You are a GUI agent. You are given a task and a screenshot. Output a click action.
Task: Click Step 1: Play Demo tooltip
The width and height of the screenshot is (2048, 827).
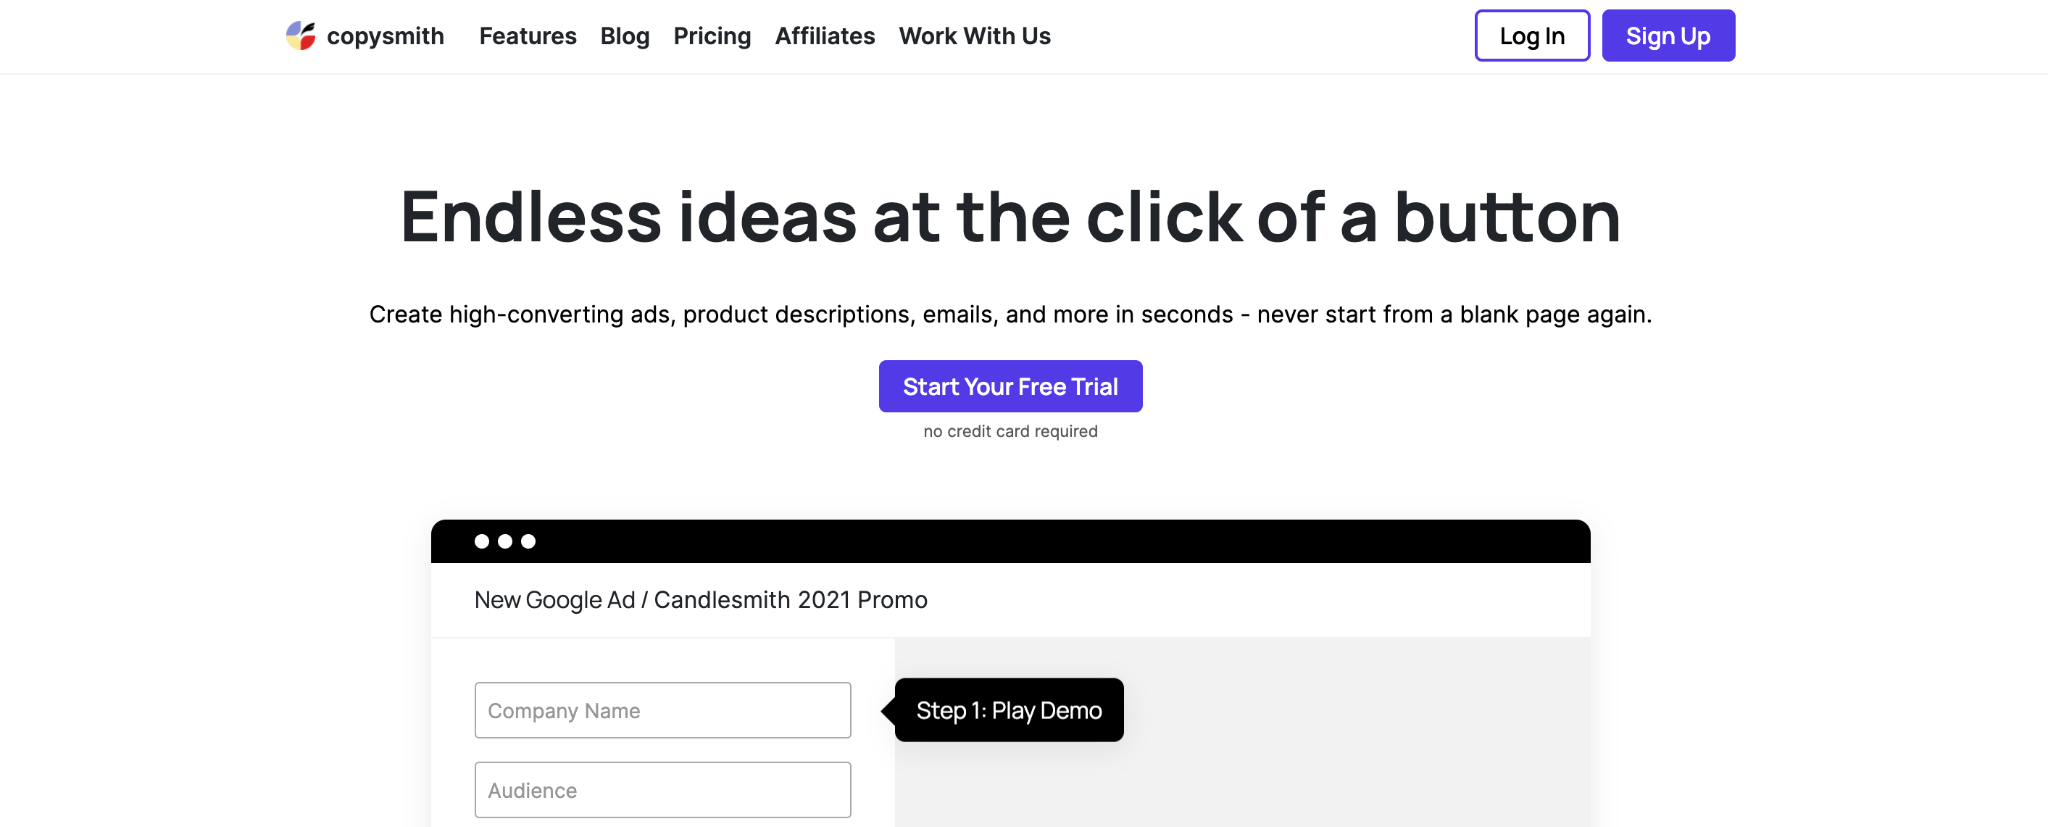coord(1009,710)
